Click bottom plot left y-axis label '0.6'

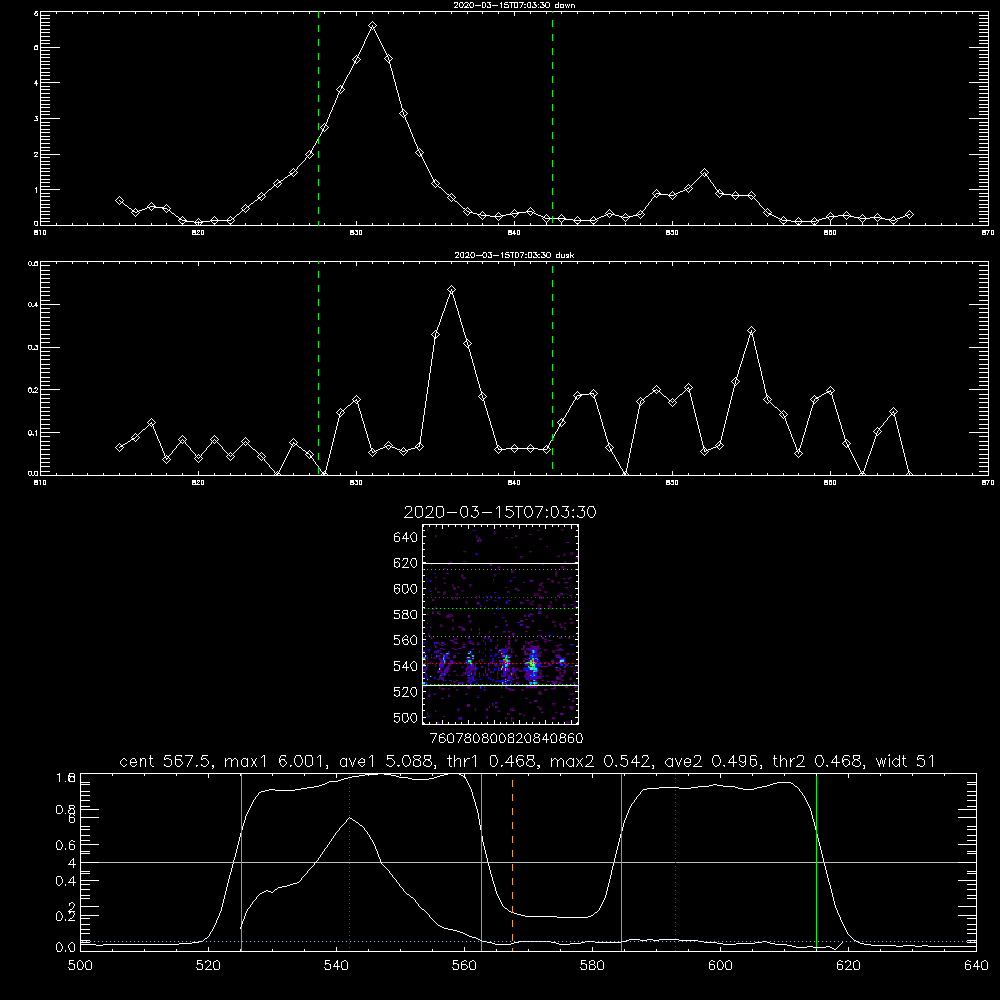(x=66, y=845)
